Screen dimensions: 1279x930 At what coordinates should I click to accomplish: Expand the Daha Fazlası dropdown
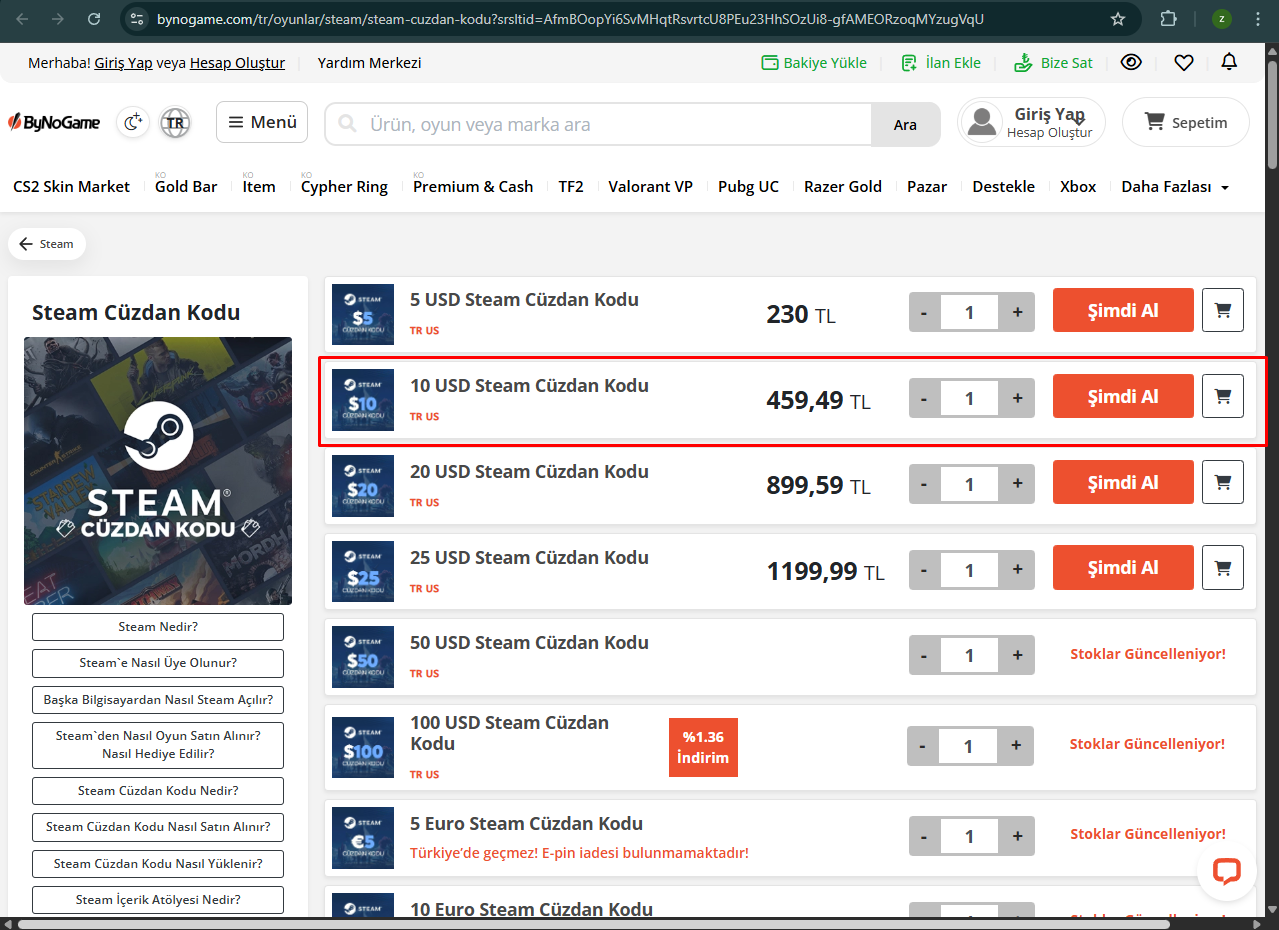(x=1175, y=186)
